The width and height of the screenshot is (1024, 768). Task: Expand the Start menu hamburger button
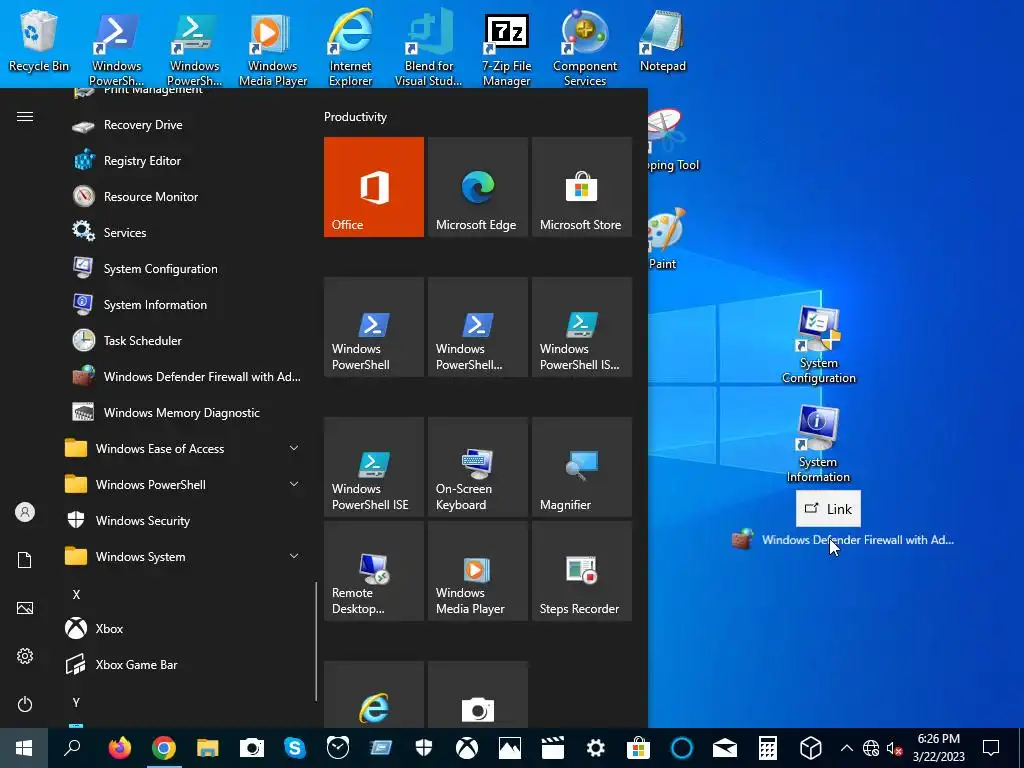pos(25,116)
